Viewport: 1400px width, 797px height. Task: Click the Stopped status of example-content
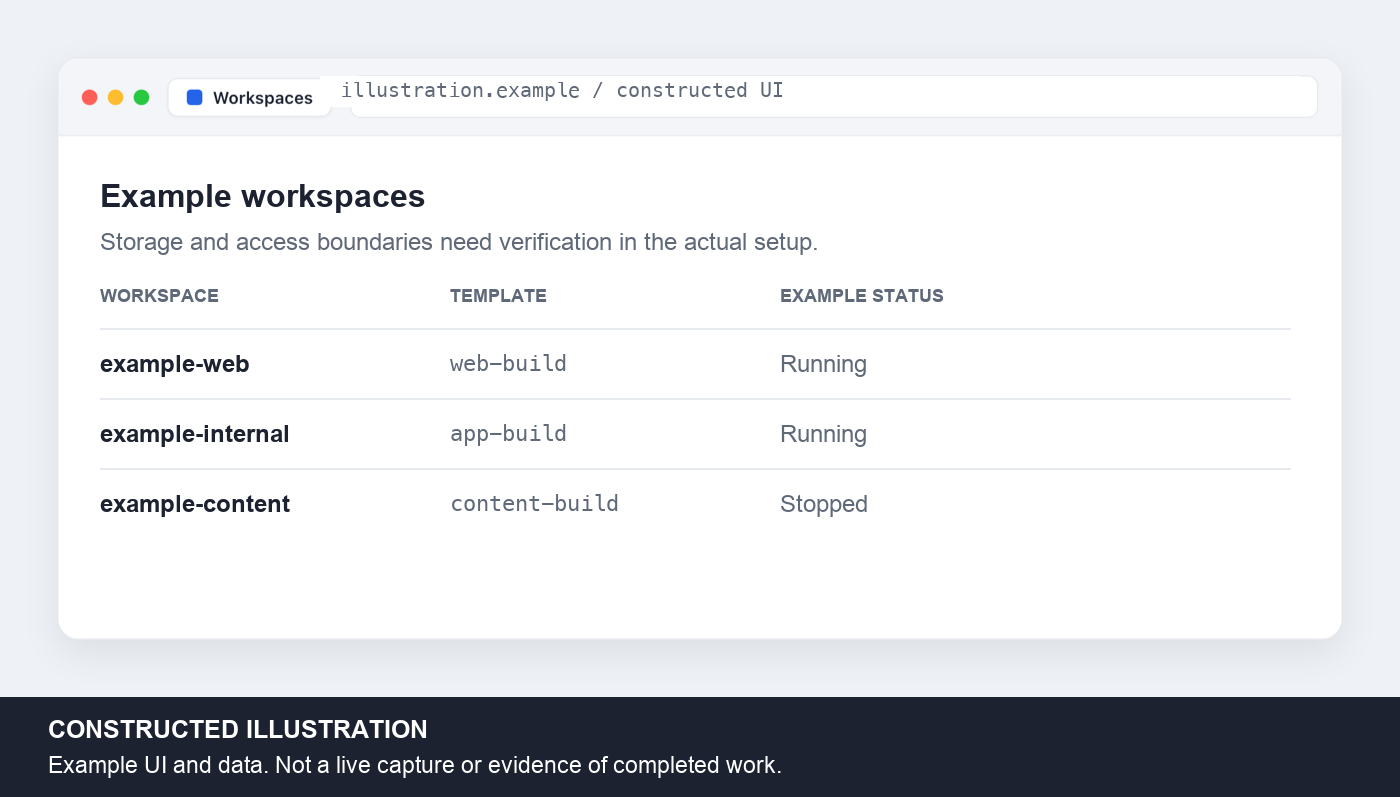pyautogui.click(x=824, y=504)
